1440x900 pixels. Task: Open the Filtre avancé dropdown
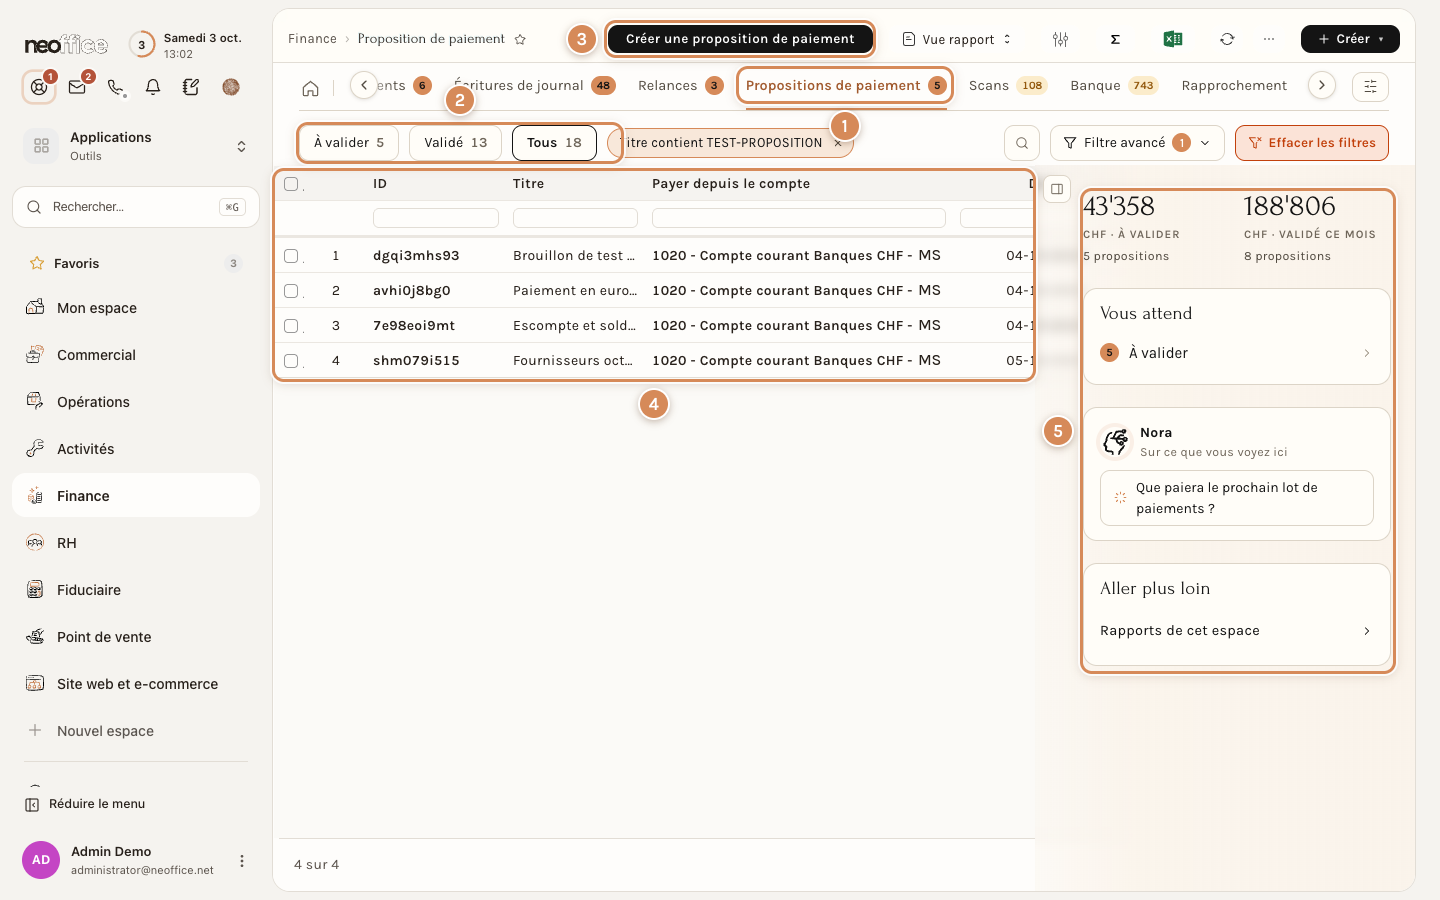coord(1137,143)
